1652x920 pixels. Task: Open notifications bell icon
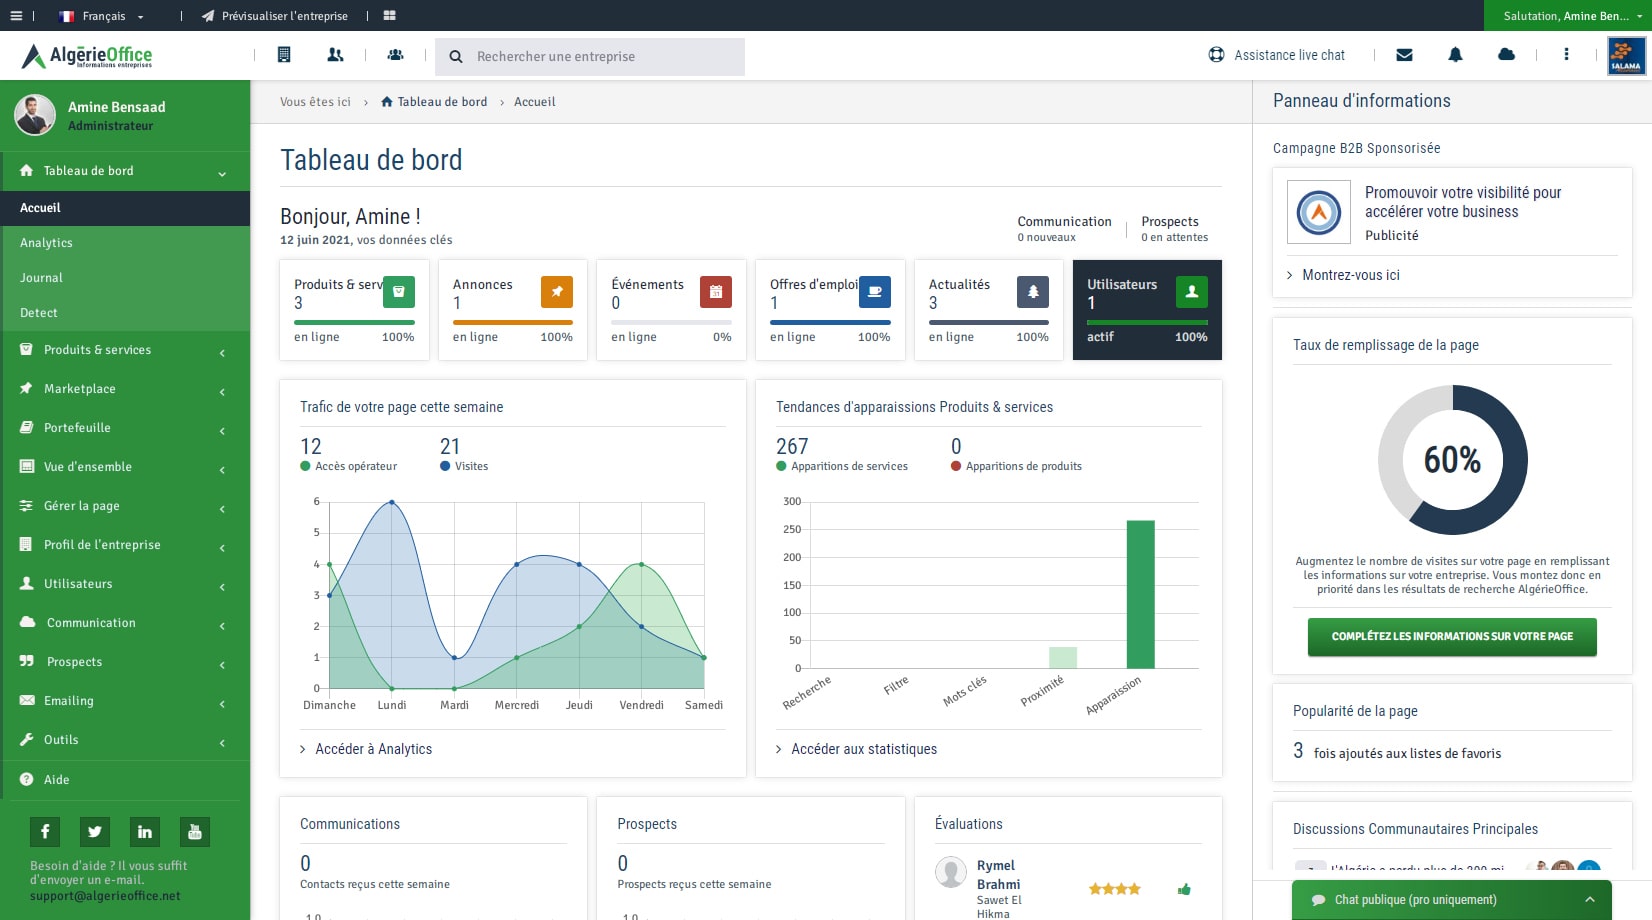tap(1455, 55)
